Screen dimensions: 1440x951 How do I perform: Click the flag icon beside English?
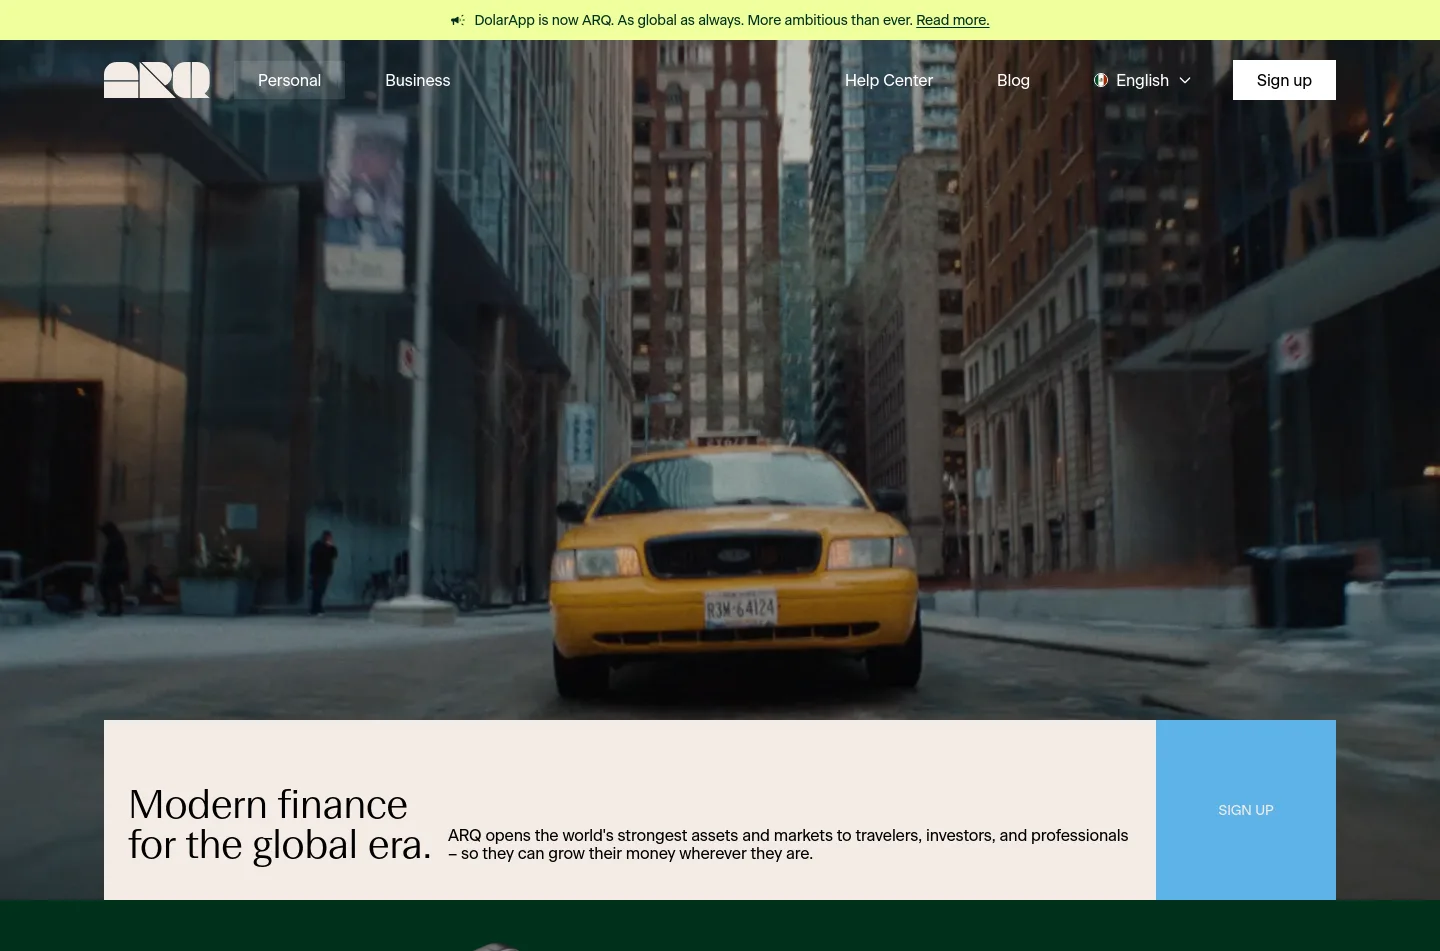click(1101, 80)
